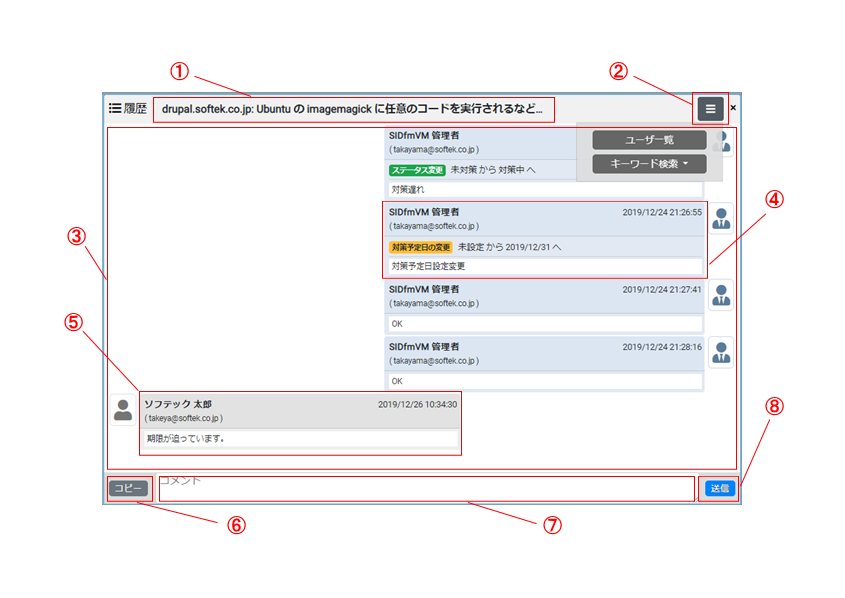Expand the キーワード検索 dropdown

tap(649, 164)
